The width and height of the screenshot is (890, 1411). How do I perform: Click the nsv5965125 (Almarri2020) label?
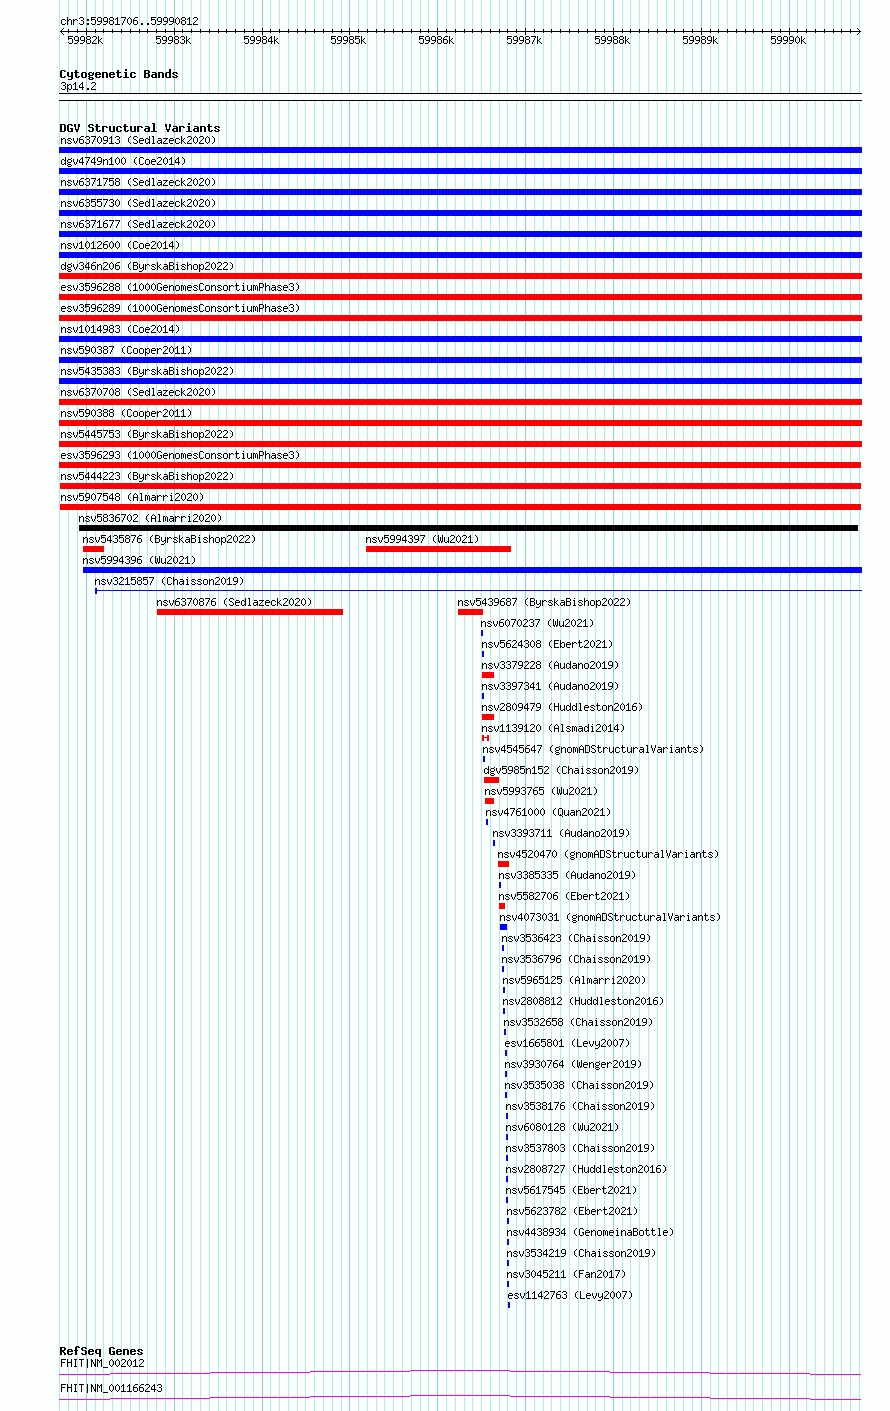point(575,980)
